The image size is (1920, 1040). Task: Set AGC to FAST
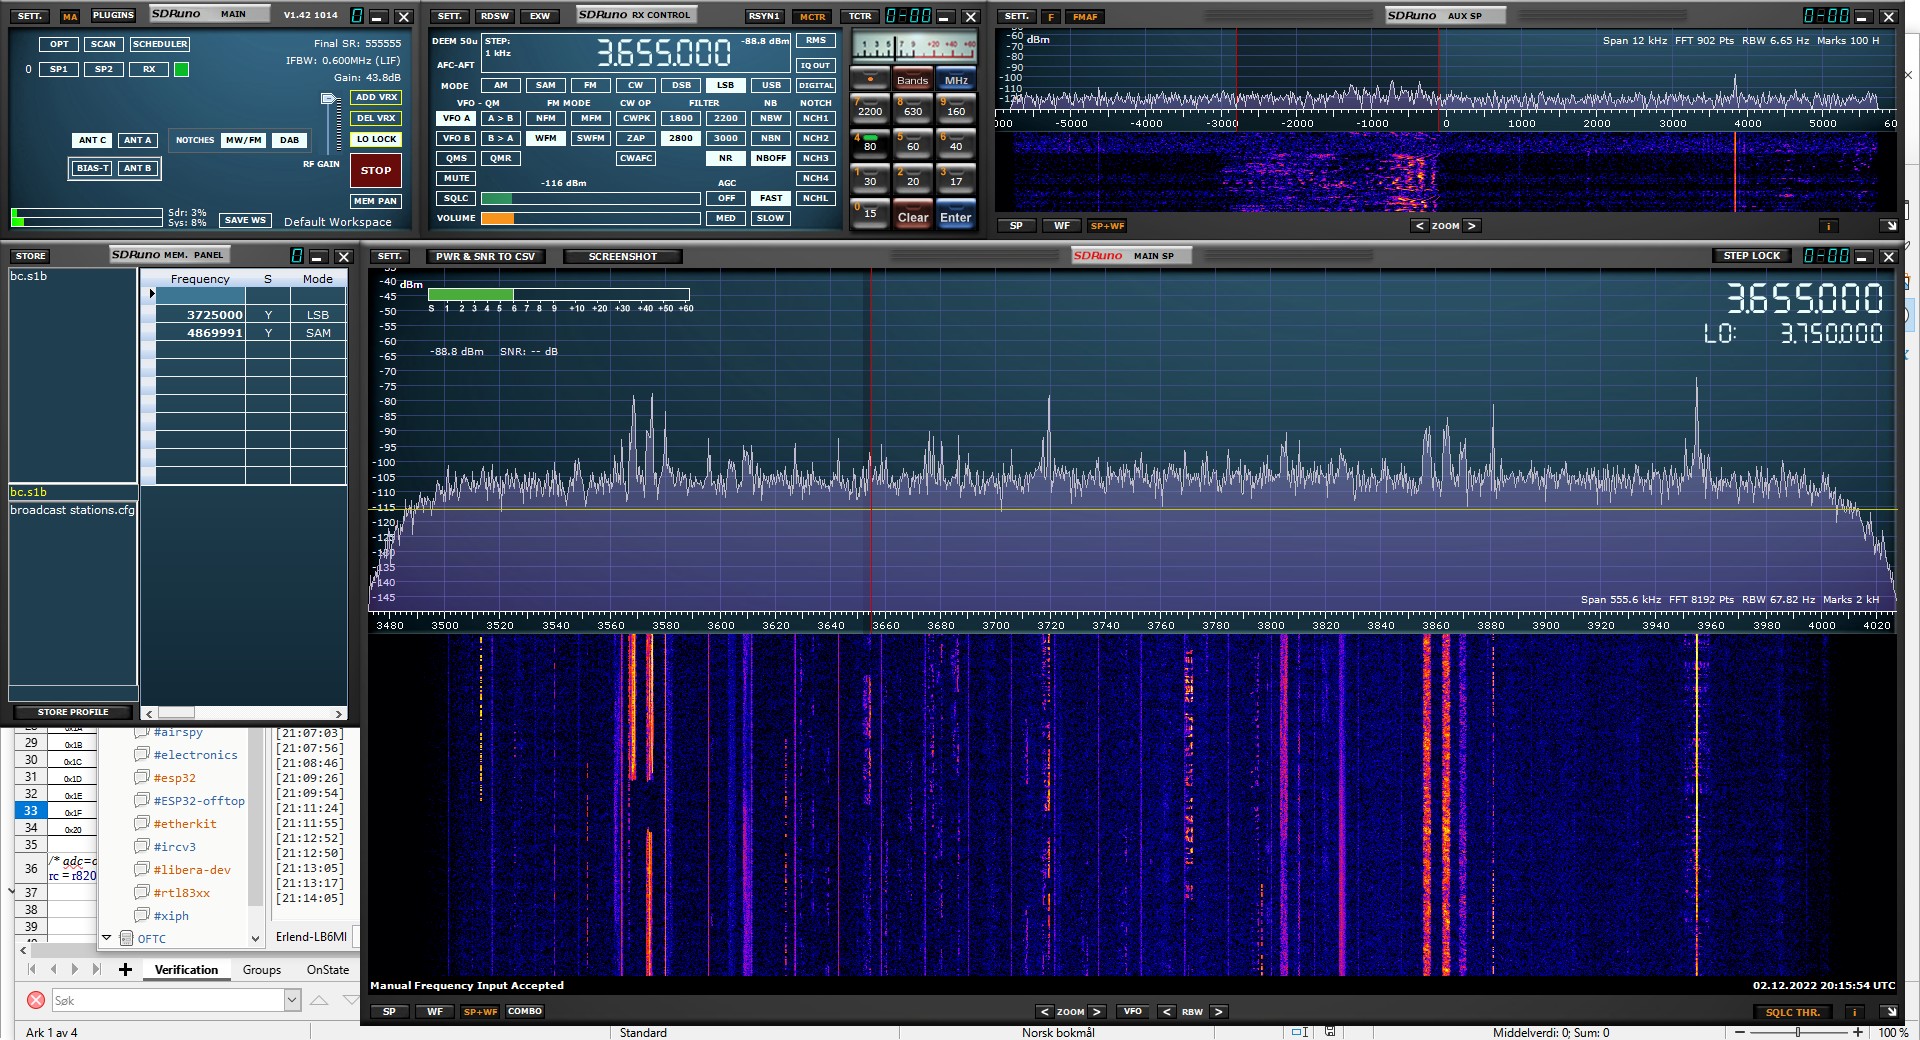coord(771,198)
